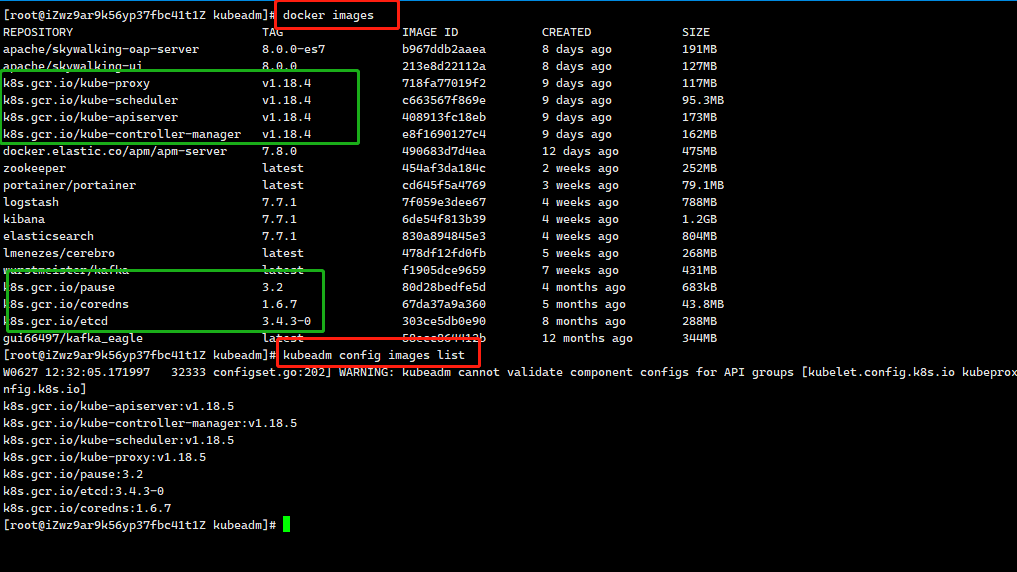Click image ID e8f1690127c4
Viewport: 1017px width, 572px height.
coord(444,134)
